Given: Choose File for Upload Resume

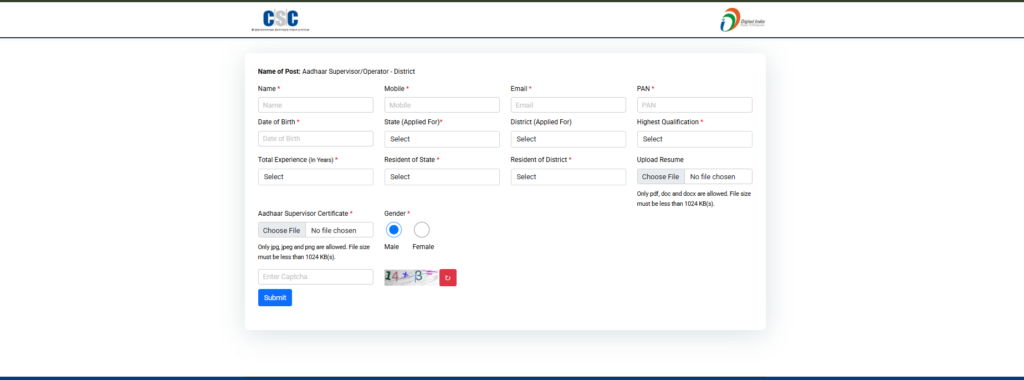Looking at the screenshot, I should 660,177.
